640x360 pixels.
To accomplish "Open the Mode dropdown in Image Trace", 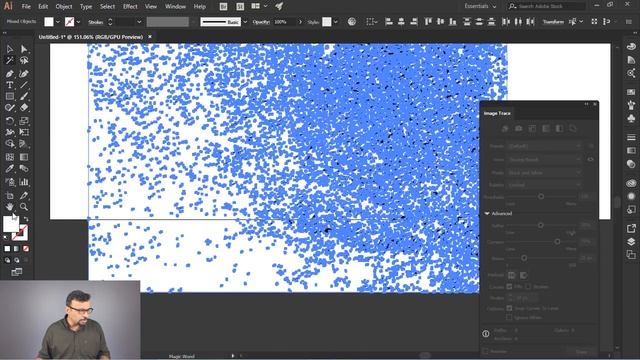I will tap(544, 173).
